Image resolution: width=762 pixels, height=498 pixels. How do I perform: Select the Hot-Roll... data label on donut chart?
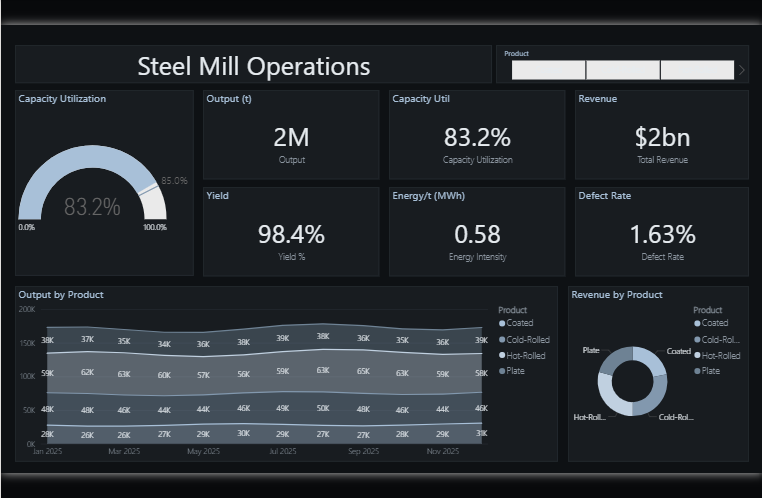tap(589, 417)
